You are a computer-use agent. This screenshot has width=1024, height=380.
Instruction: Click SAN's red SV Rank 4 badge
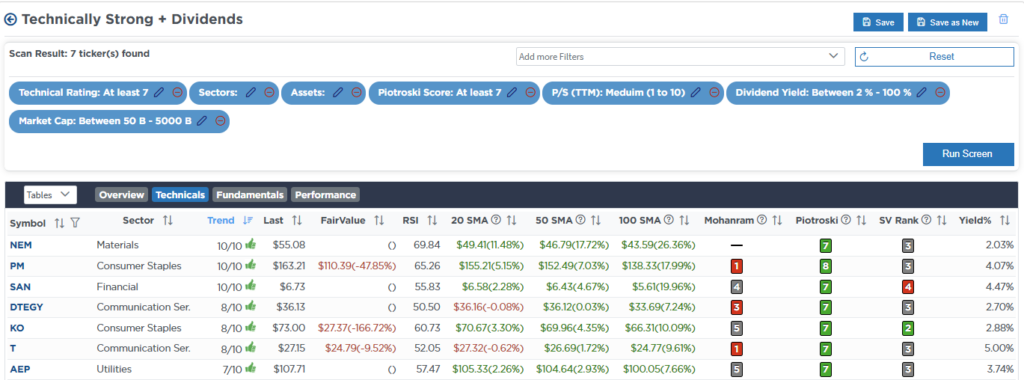pyautogui.click(x=908, y=287)
